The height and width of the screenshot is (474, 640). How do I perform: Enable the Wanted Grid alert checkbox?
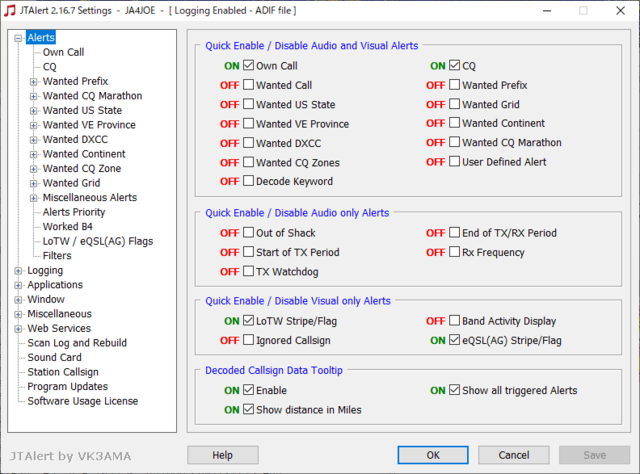[454, 104]
